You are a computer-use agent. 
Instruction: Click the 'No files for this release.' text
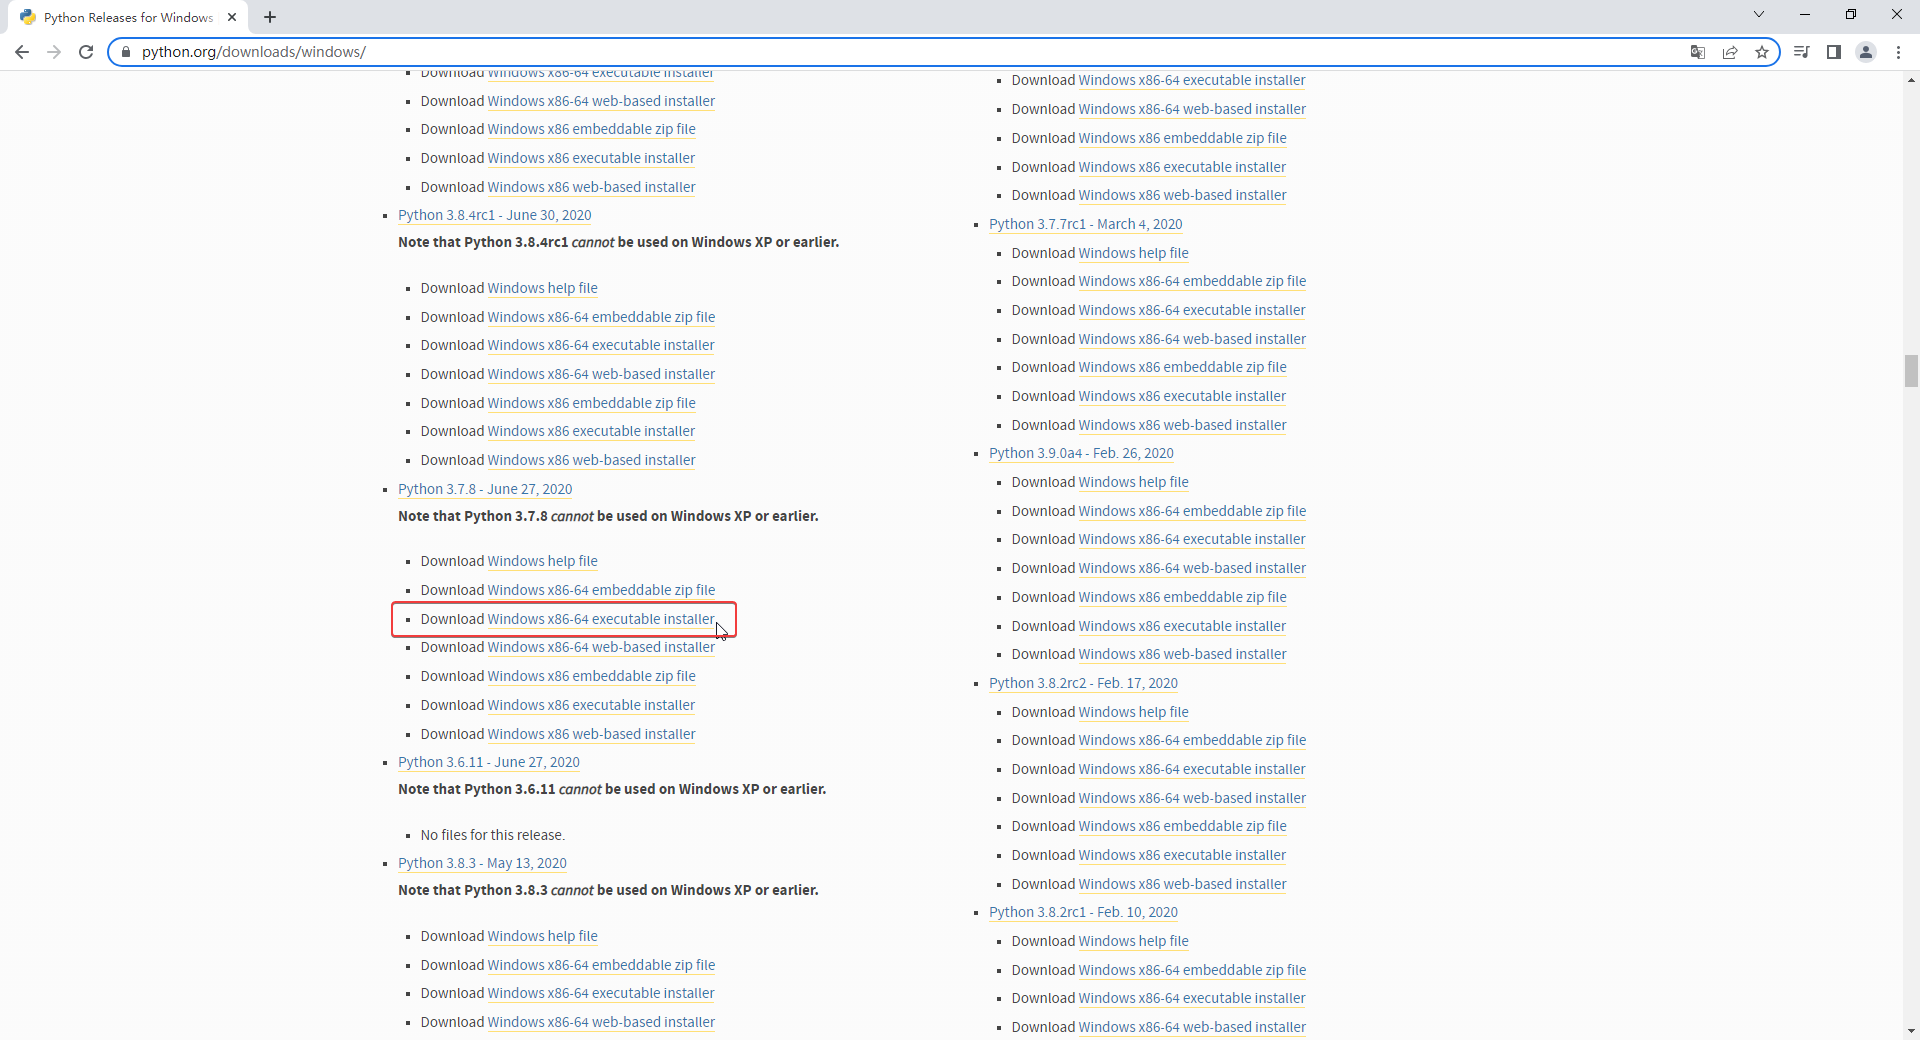[492, 835]
